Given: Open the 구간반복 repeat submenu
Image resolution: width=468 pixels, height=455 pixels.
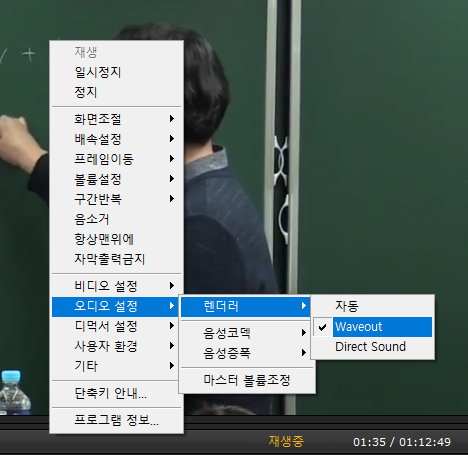Looking at the screenshot, I should (x=116, y=199).
